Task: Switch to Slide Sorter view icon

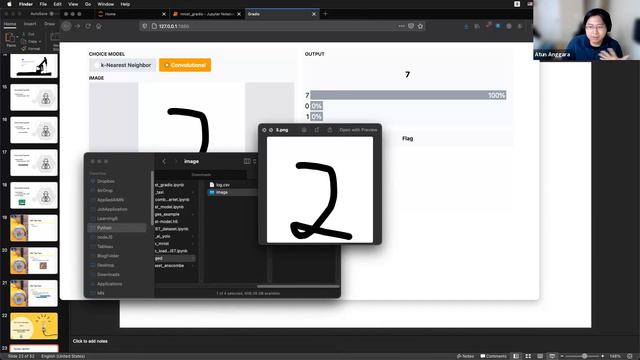Action: point(528,356)
